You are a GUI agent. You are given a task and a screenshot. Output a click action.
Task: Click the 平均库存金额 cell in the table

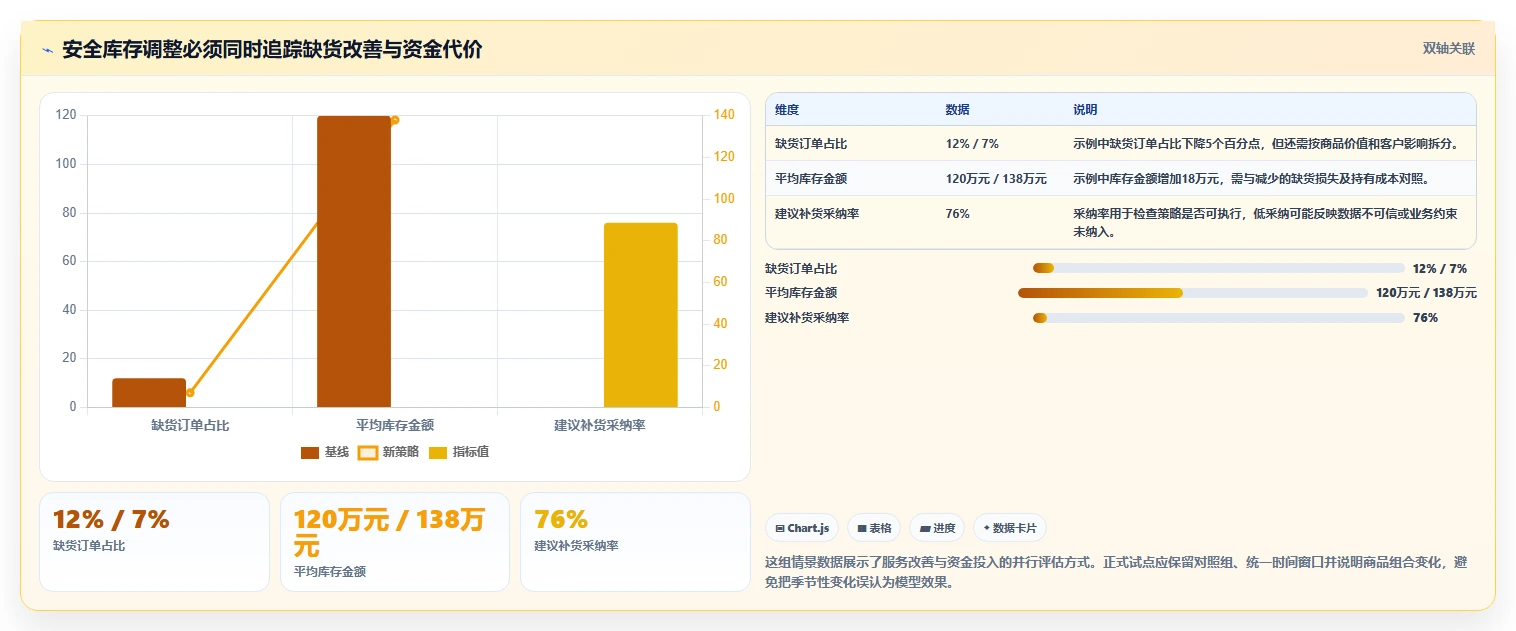tap(811, 179)
